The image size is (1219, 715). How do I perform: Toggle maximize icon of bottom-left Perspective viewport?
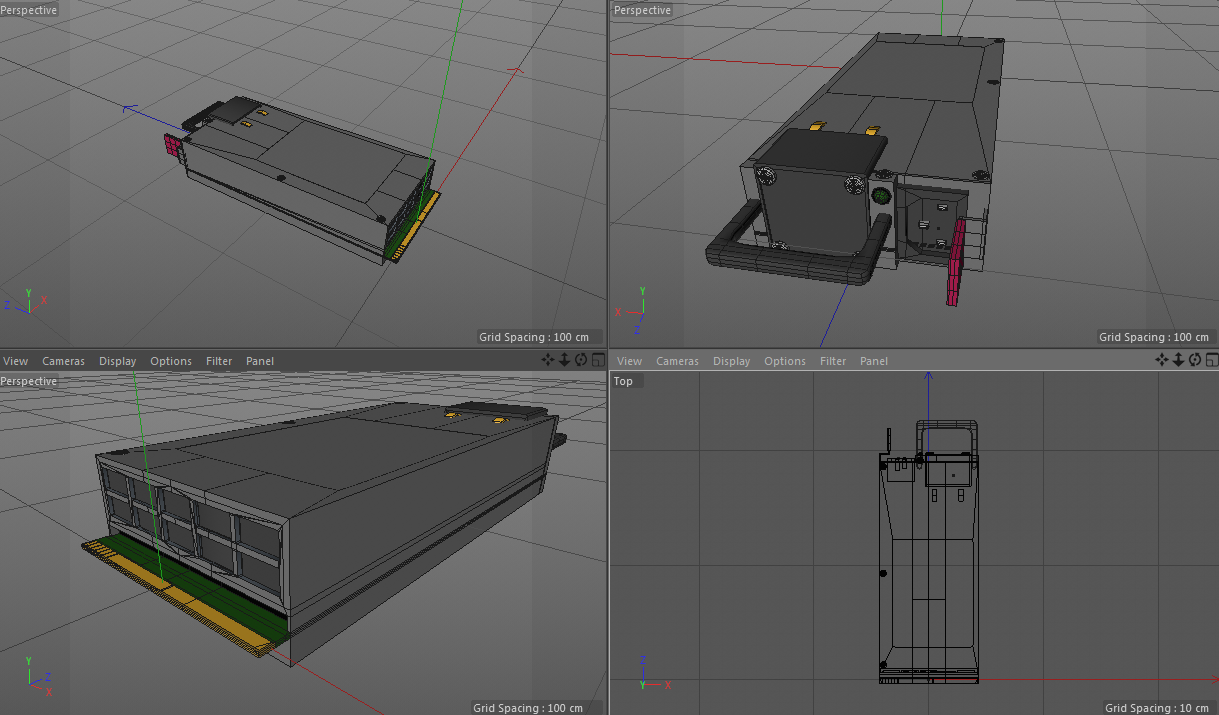click(x=598, y=360)
